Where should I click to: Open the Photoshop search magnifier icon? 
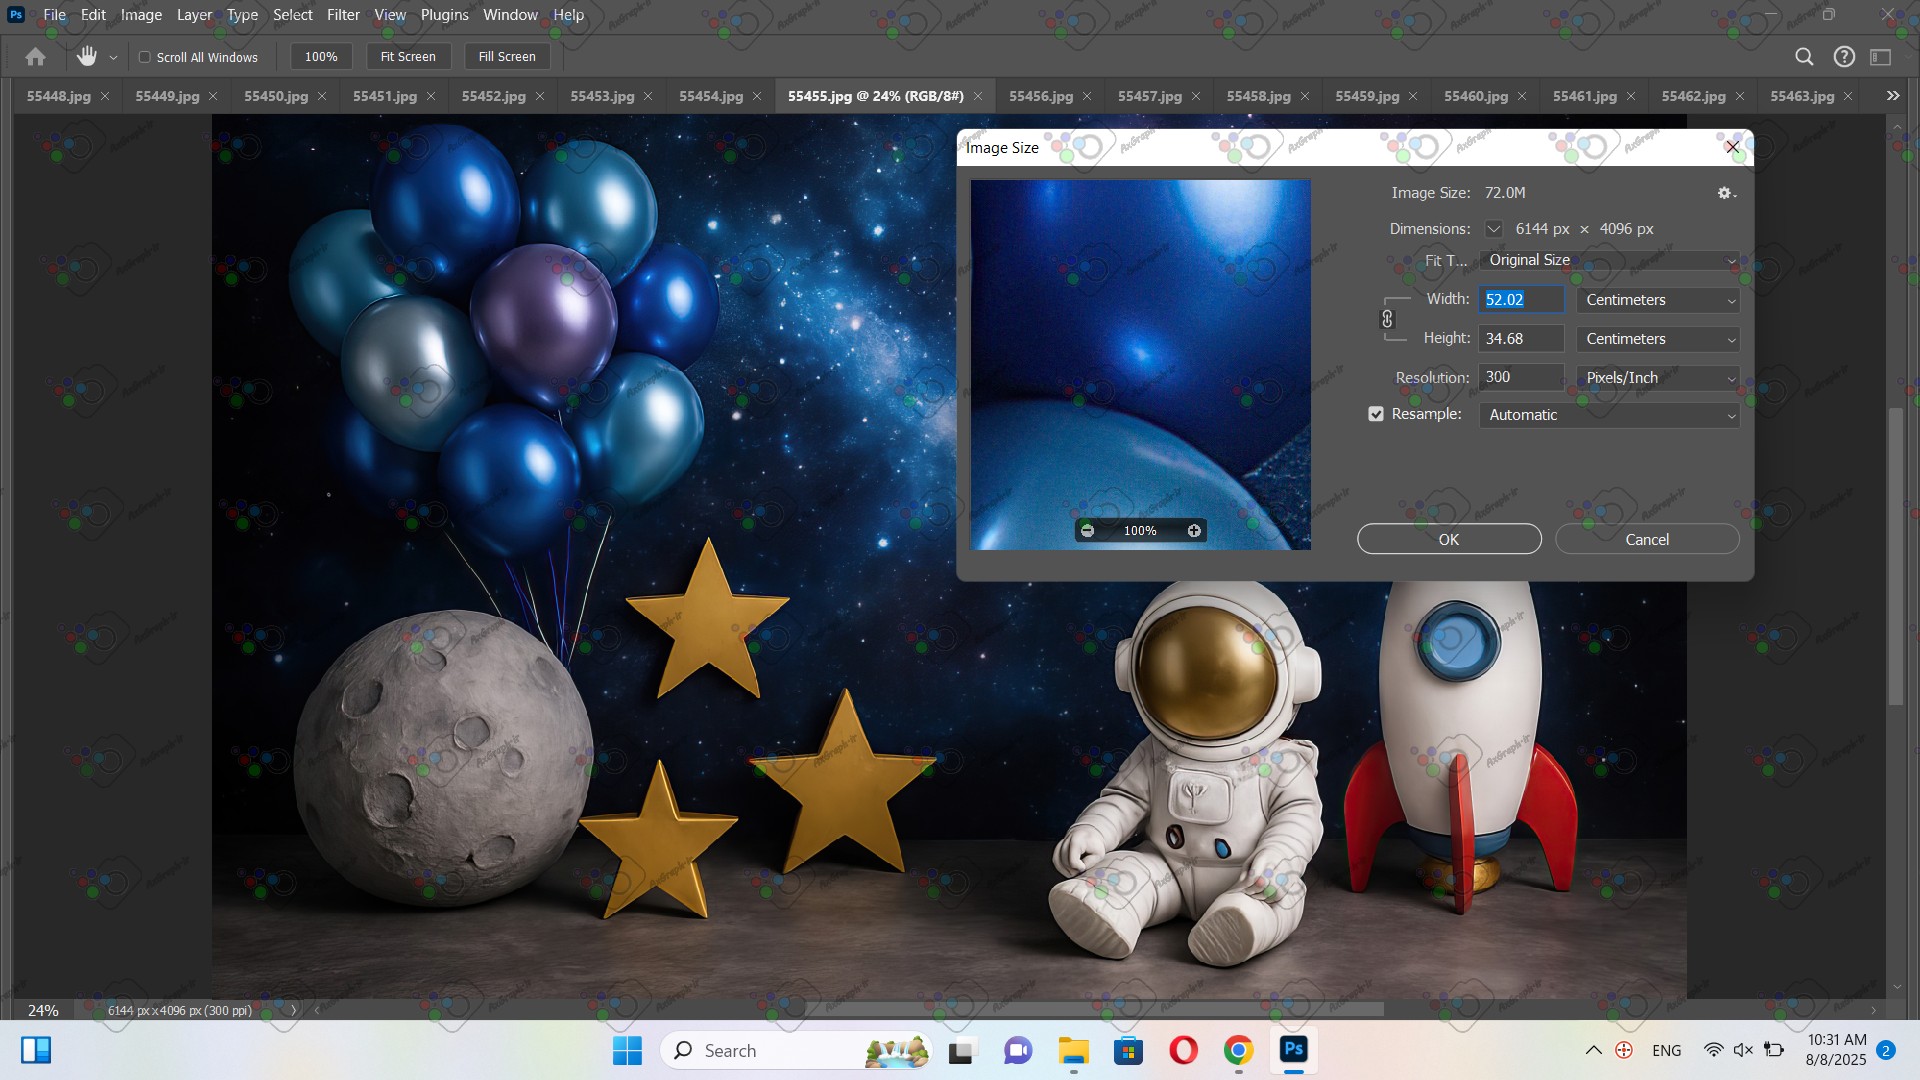pyautogui.click(x=1804, y=57)
